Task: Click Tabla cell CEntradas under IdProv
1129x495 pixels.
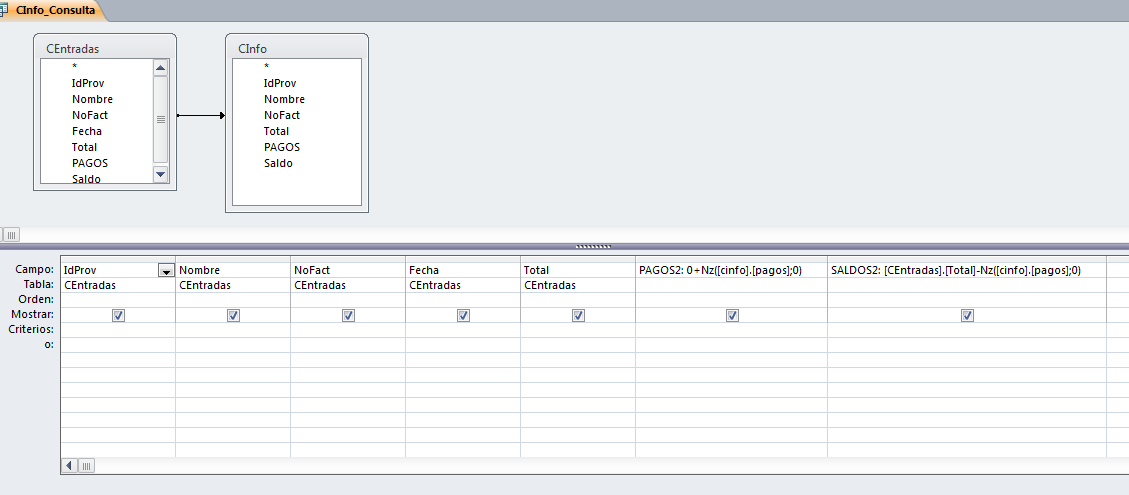Action: (118, 285)
